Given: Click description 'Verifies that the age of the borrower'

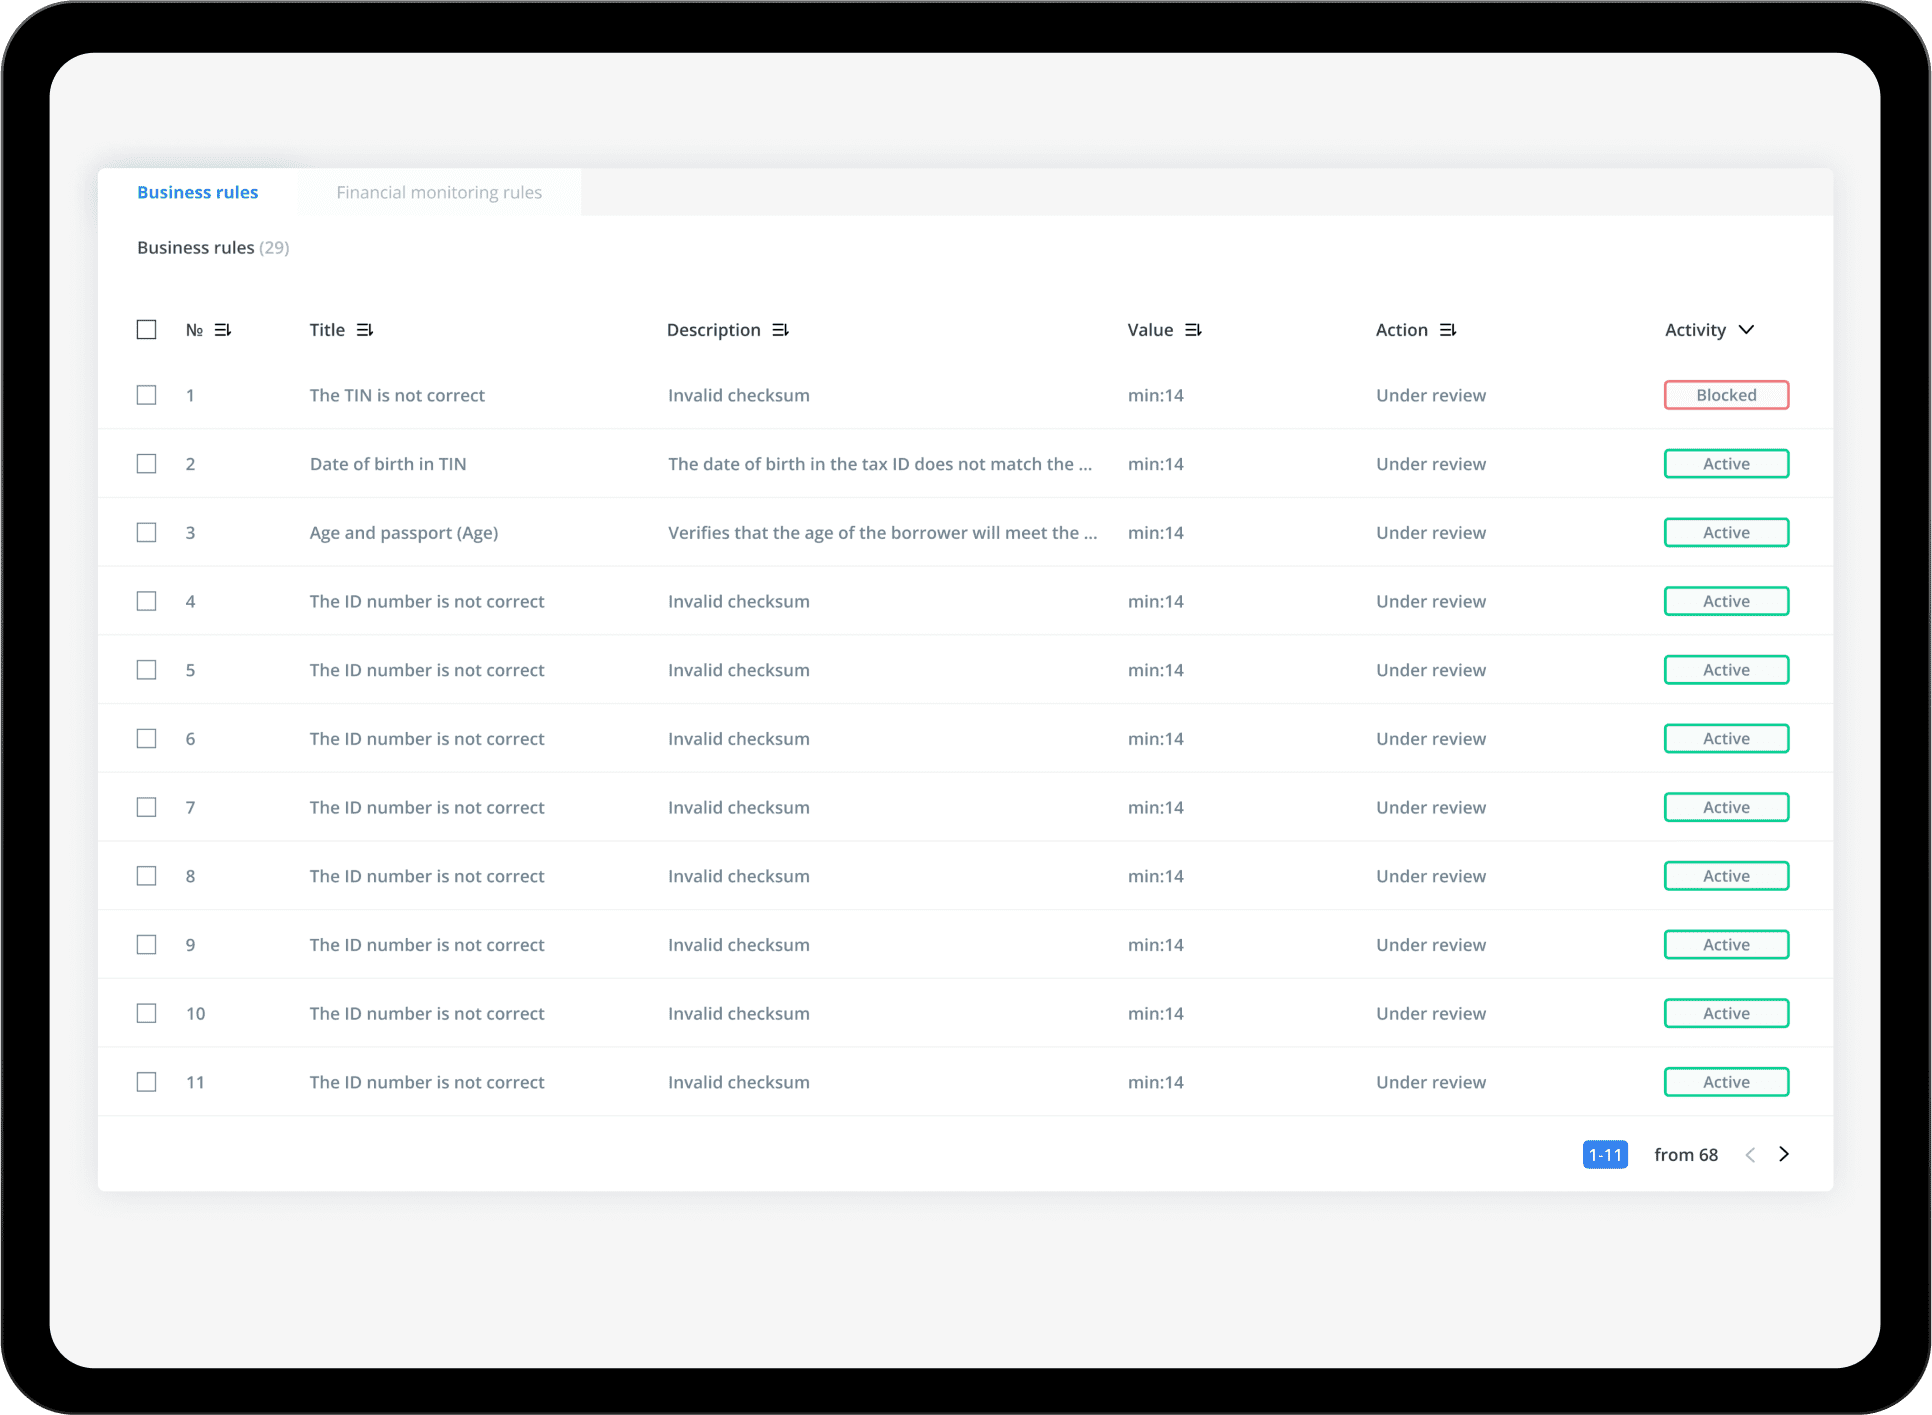Looking at the screenshot, I should pos(883,533).
